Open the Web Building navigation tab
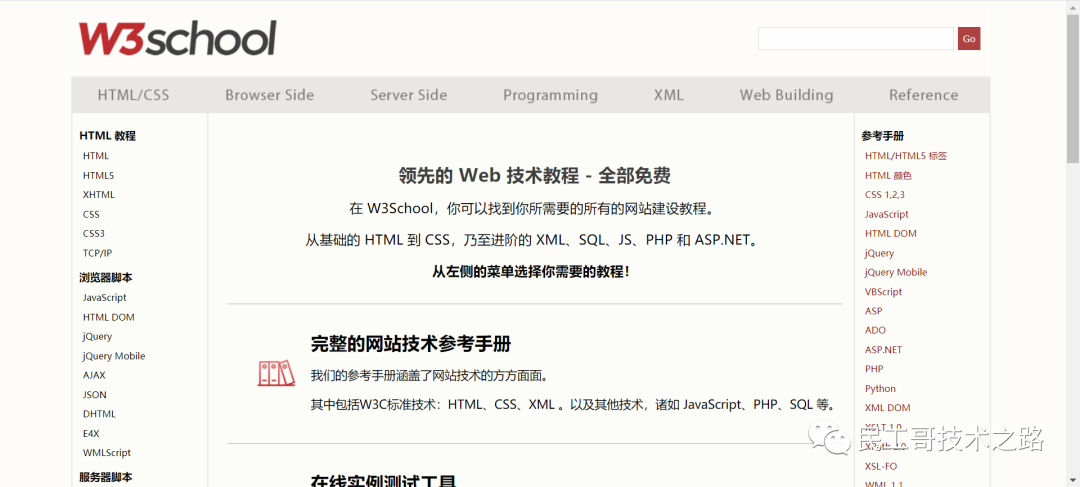The height and width of the screenshot is (487, 1080). [787, 95]
